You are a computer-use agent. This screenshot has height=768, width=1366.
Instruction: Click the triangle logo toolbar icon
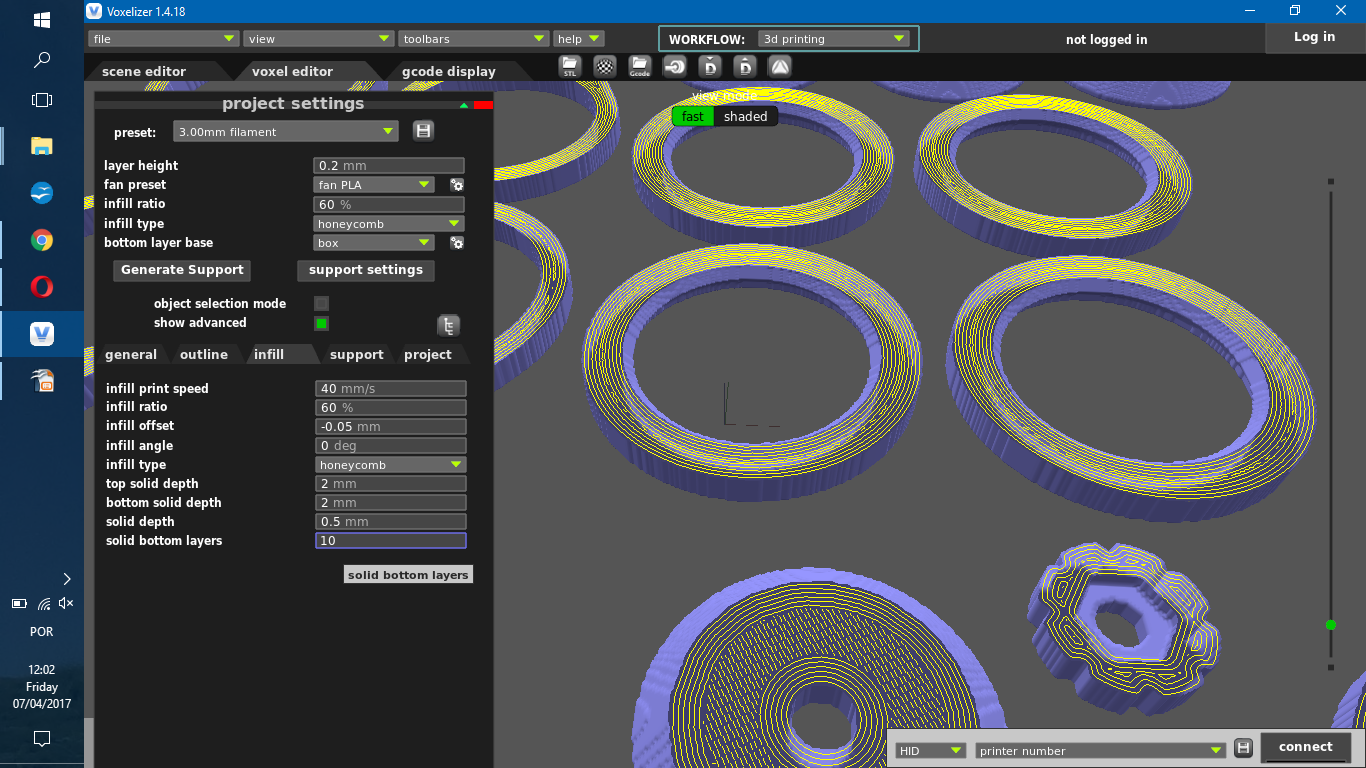[x=780, y=67]
